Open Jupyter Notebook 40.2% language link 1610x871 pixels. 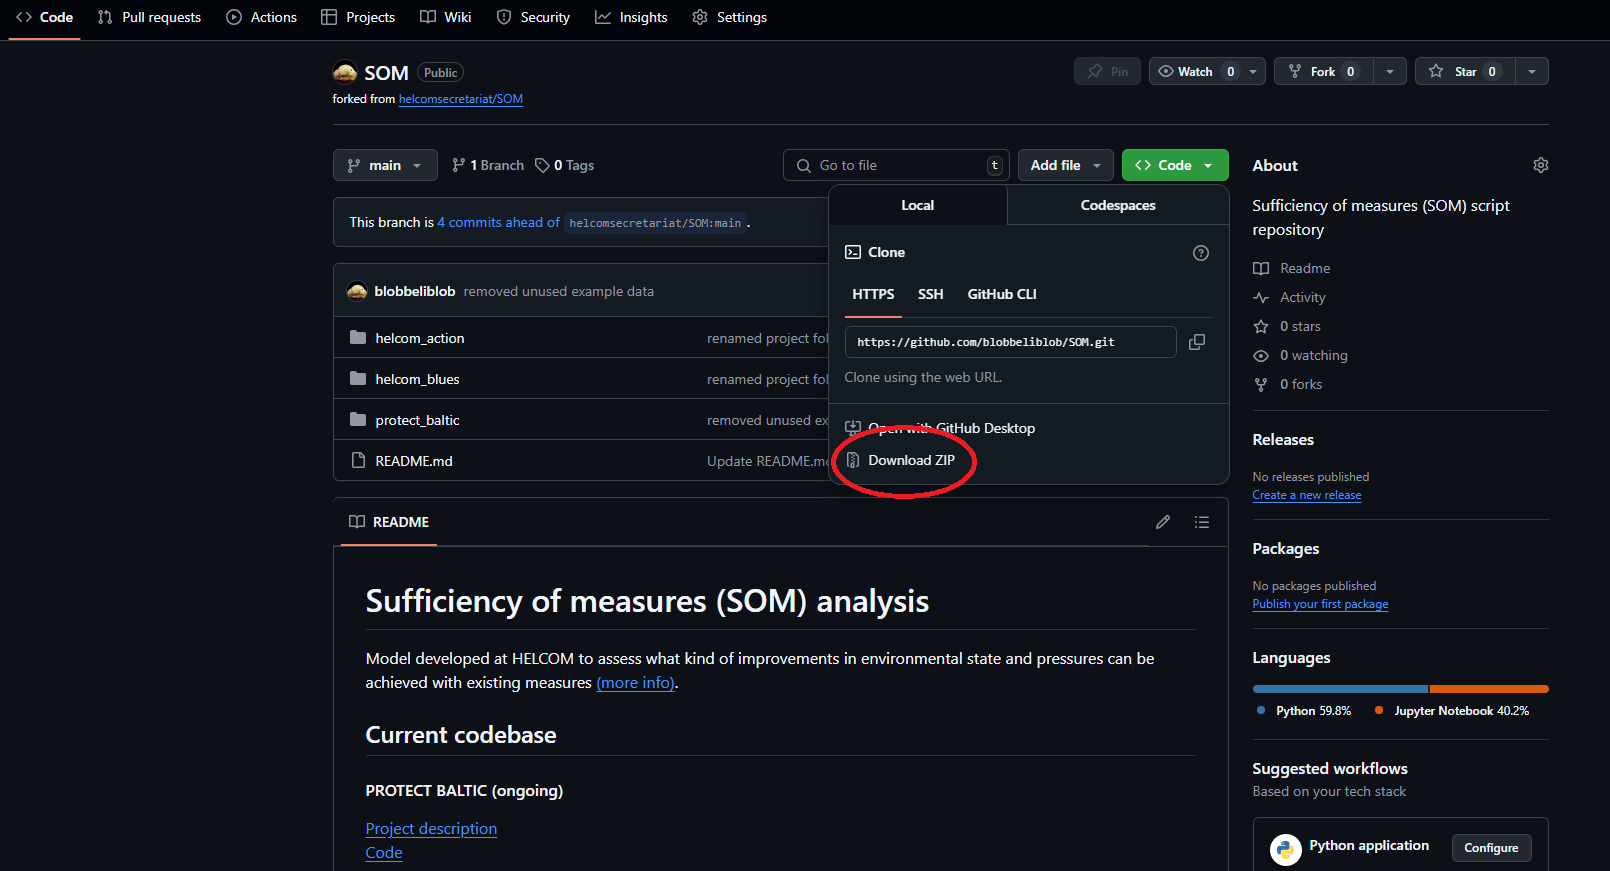pyautogui.click(x=1452, y=711)
